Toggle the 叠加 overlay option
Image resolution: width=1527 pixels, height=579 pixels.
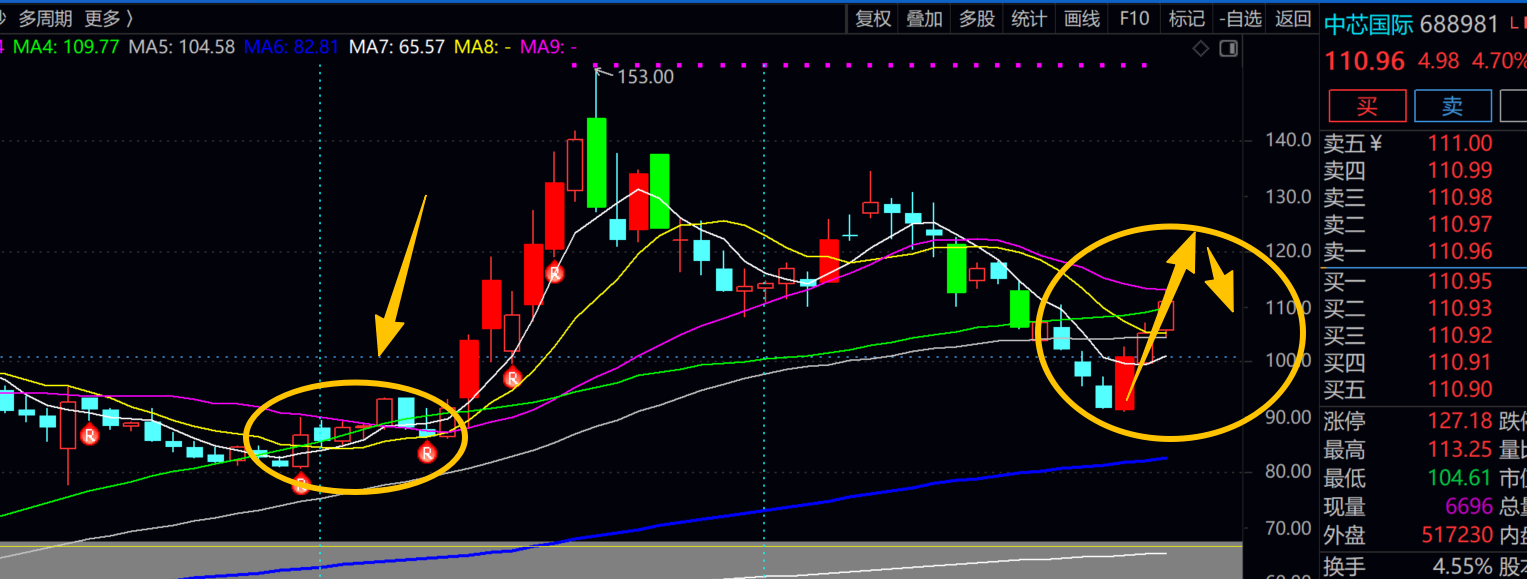[922, 18]
